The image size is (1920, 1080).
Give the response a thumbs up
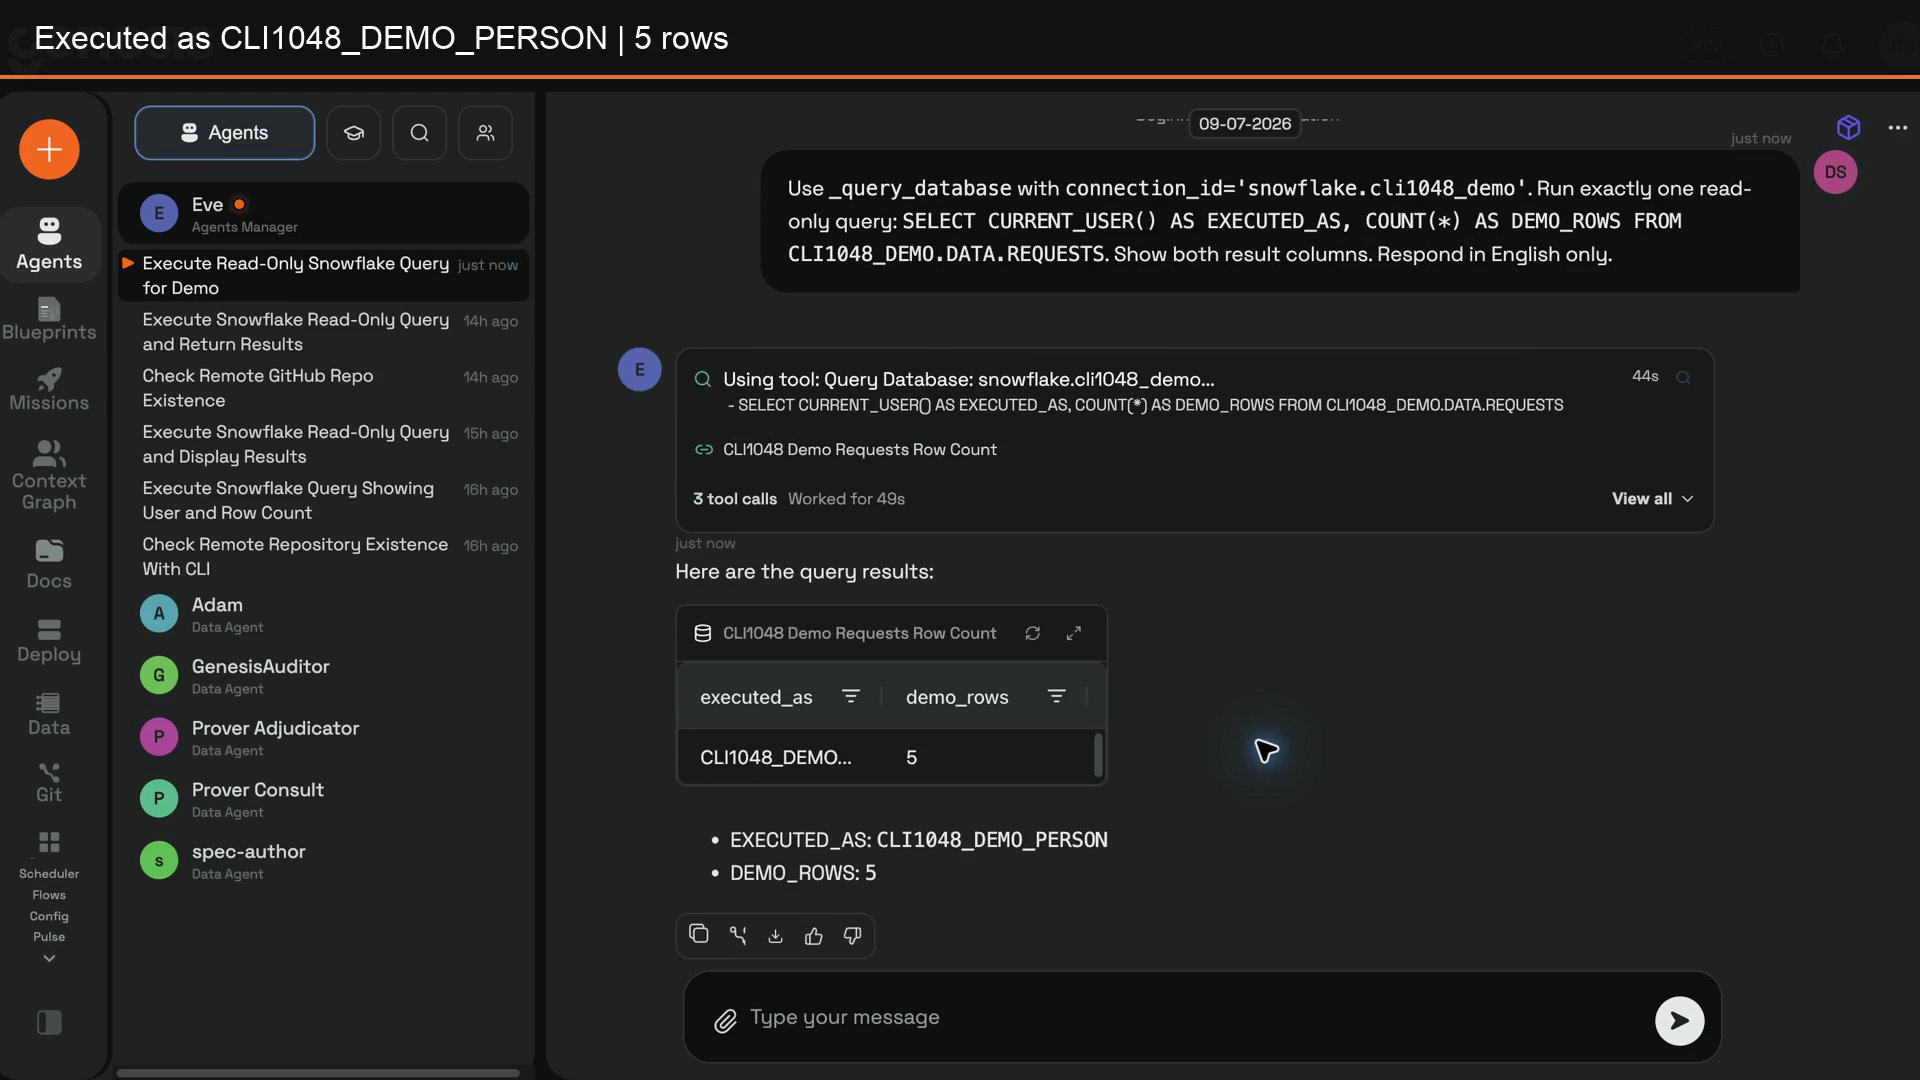pyautogui.click(x=814, y=936)
